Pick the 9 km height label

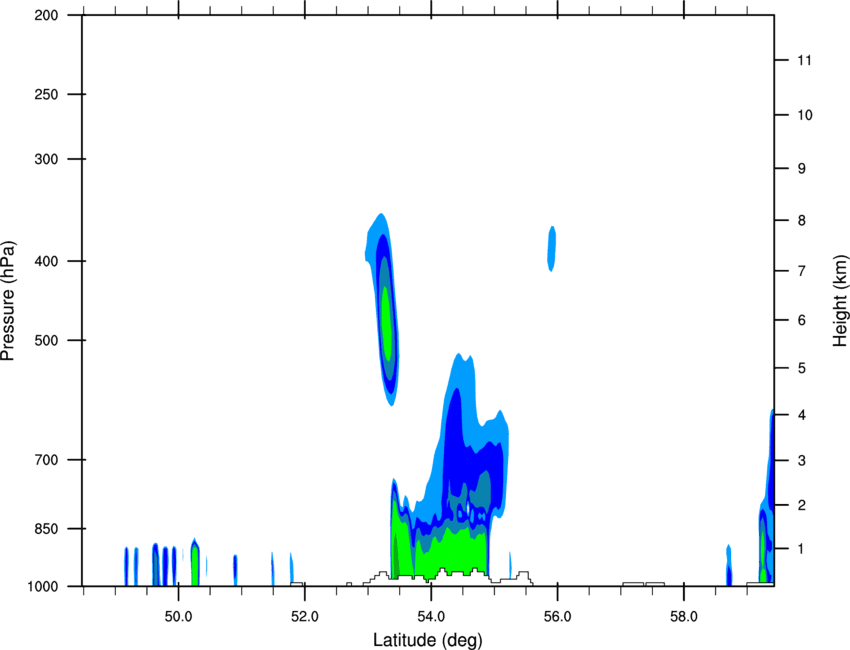pyautogui.click(x=802, y=169)
